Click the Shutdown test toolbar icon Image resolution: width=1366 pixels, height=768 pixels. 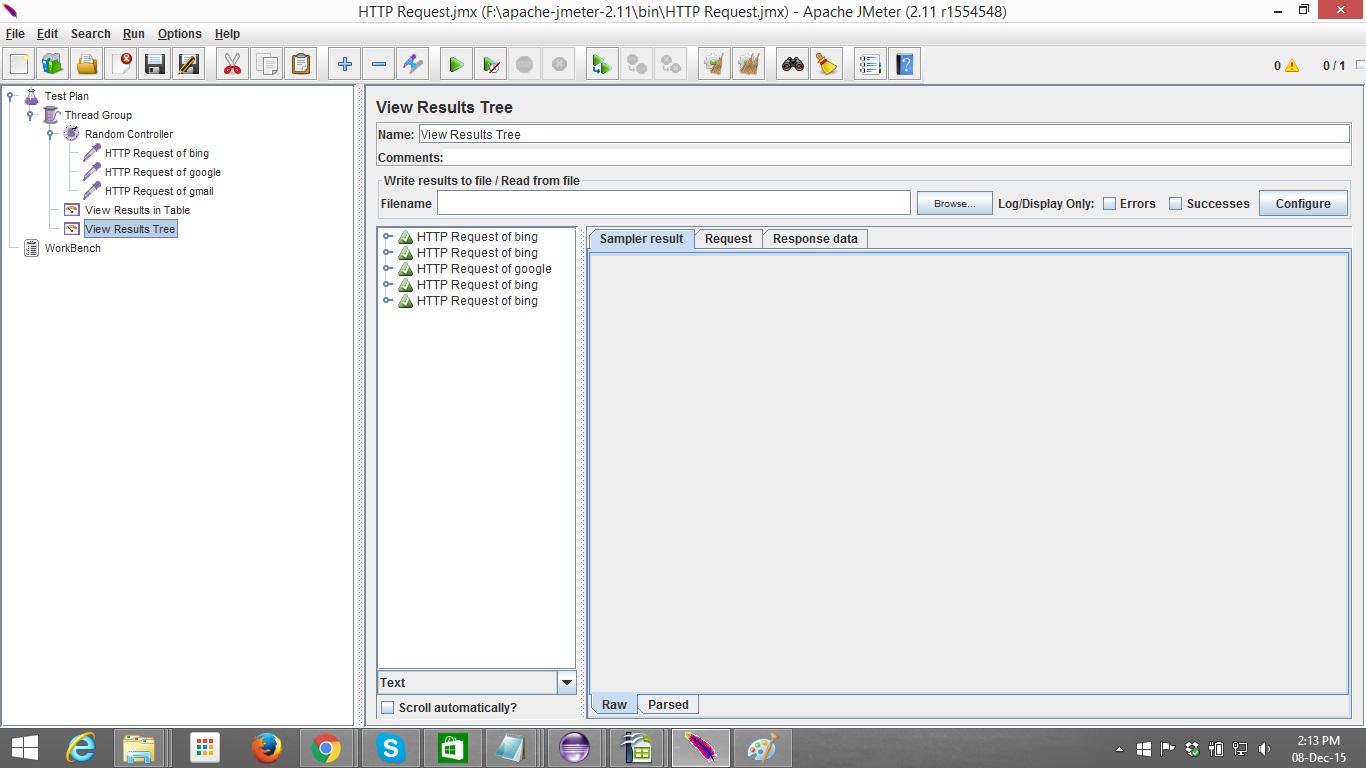click(559, 65)
